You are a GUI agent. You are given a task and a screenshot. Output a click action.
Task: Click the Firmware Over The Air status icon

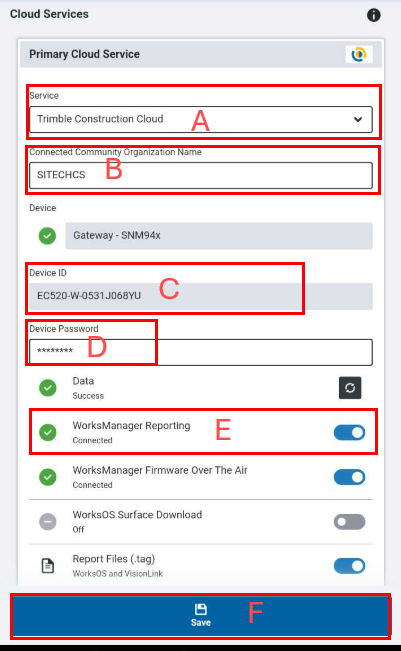[48, 477]
